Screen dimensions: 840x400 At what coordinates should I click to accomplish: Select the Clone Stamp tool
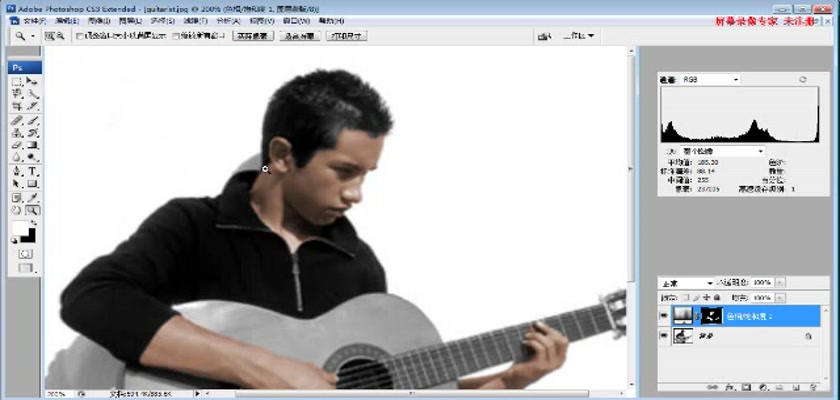[17, 132]
